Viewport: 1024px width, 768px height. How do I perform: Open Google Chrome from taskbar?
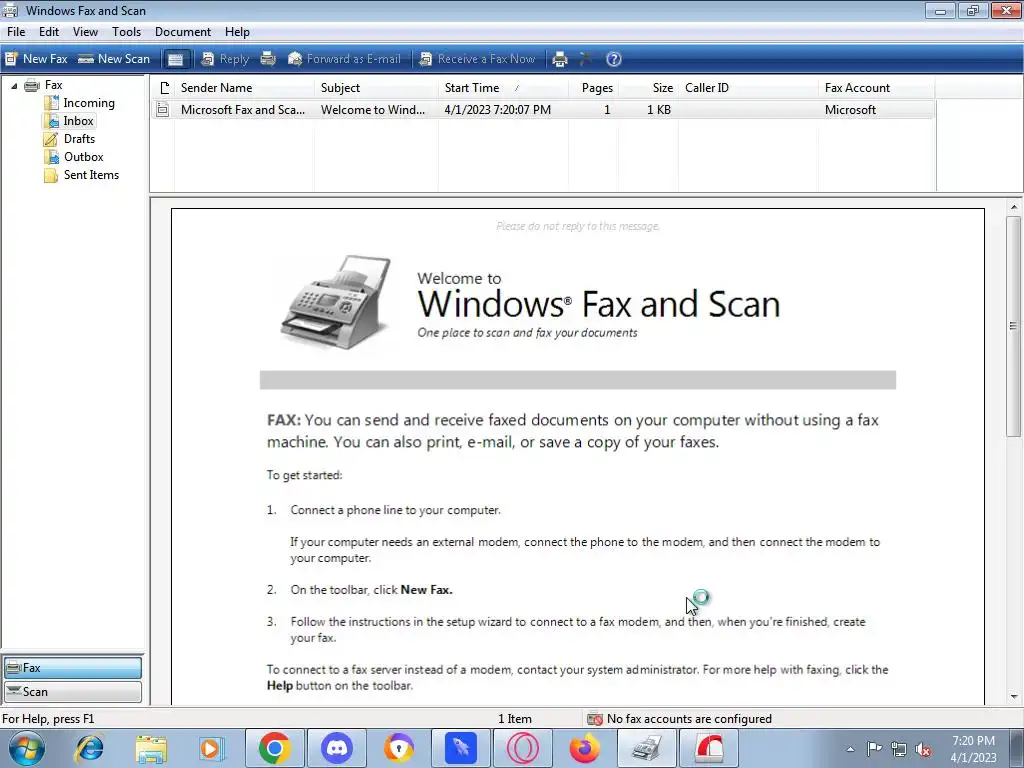[x=274, y=748]
